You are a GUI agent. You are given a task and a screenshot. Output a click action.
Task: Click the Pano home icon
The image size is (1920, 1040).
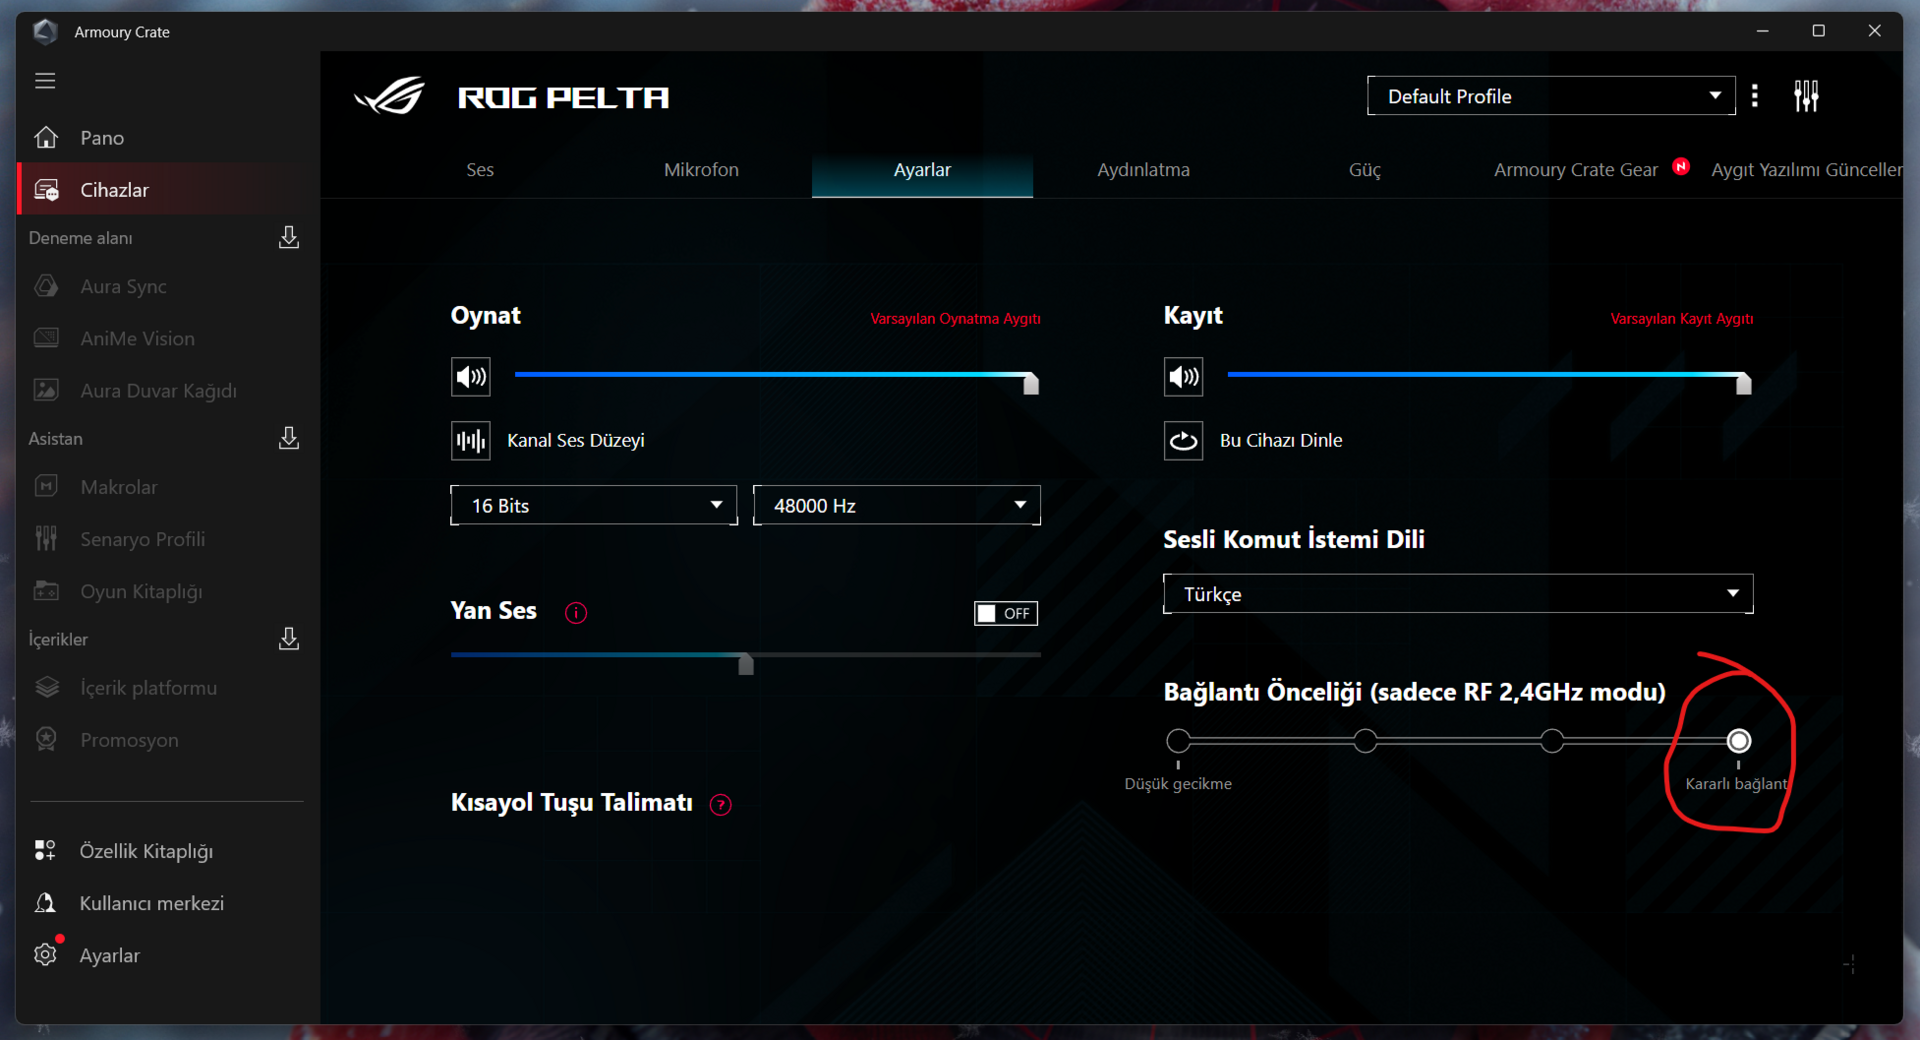[x=46, y=137]
